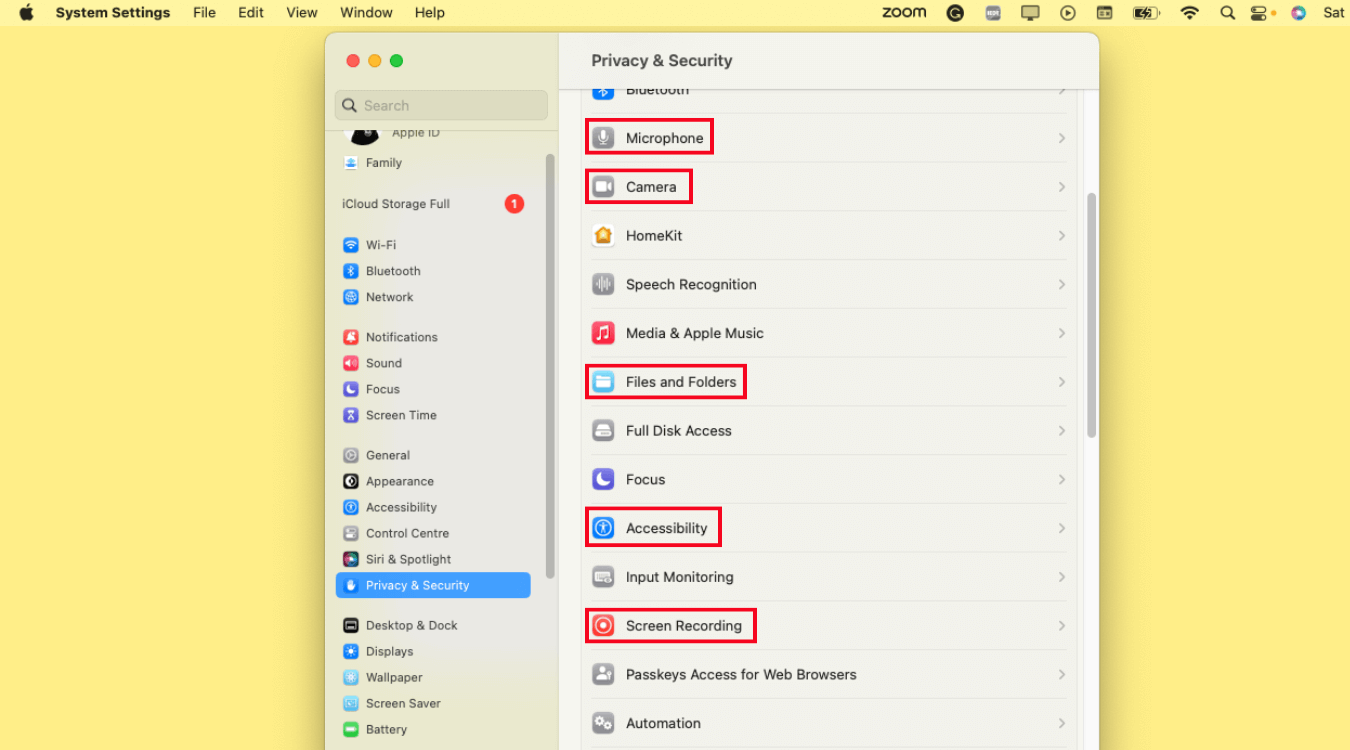Click the Bluetooth sidebar icon
Viewport: 1350px width, 750px height.
(351, 271)
